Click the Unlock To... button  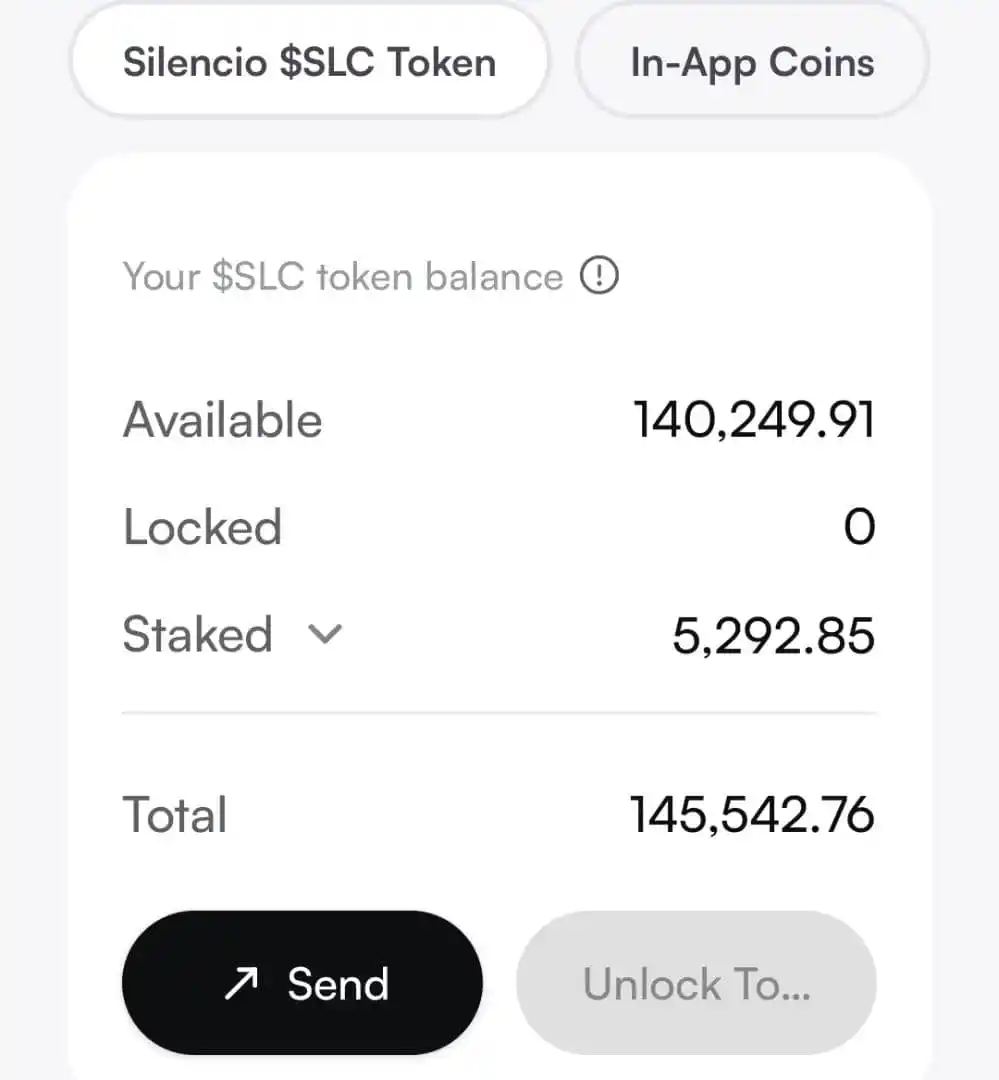click(697, 982)
